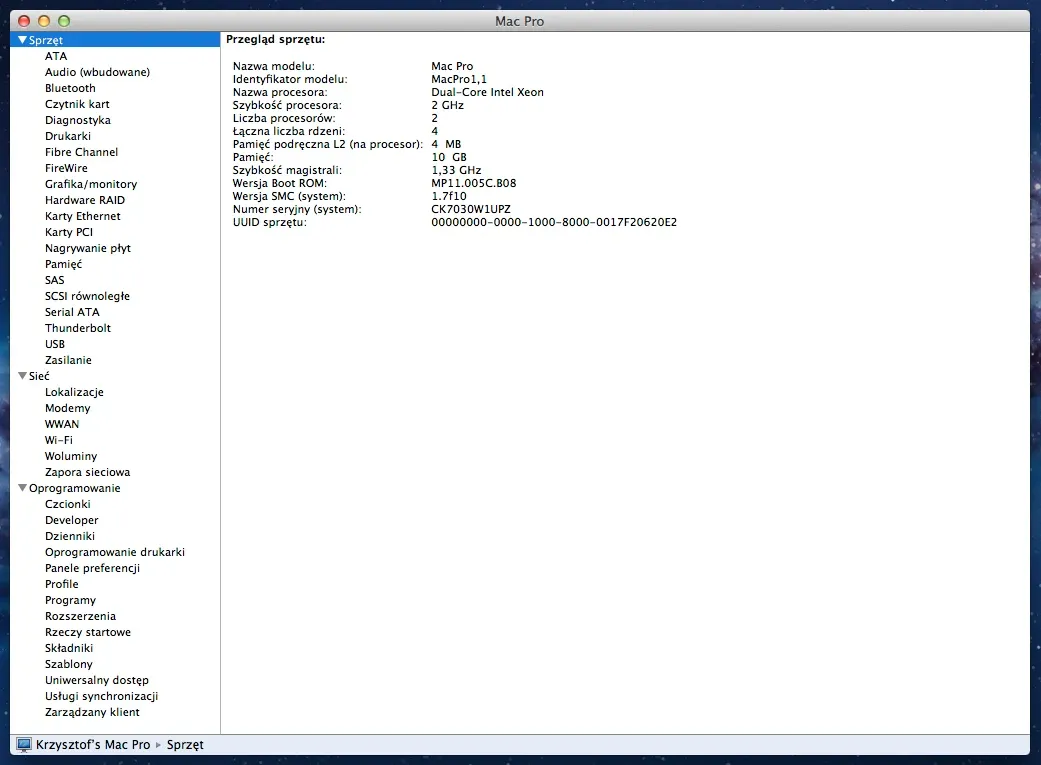Open the Fibre Channel section
The image size is (1041, 765).
tap(81, 152)
